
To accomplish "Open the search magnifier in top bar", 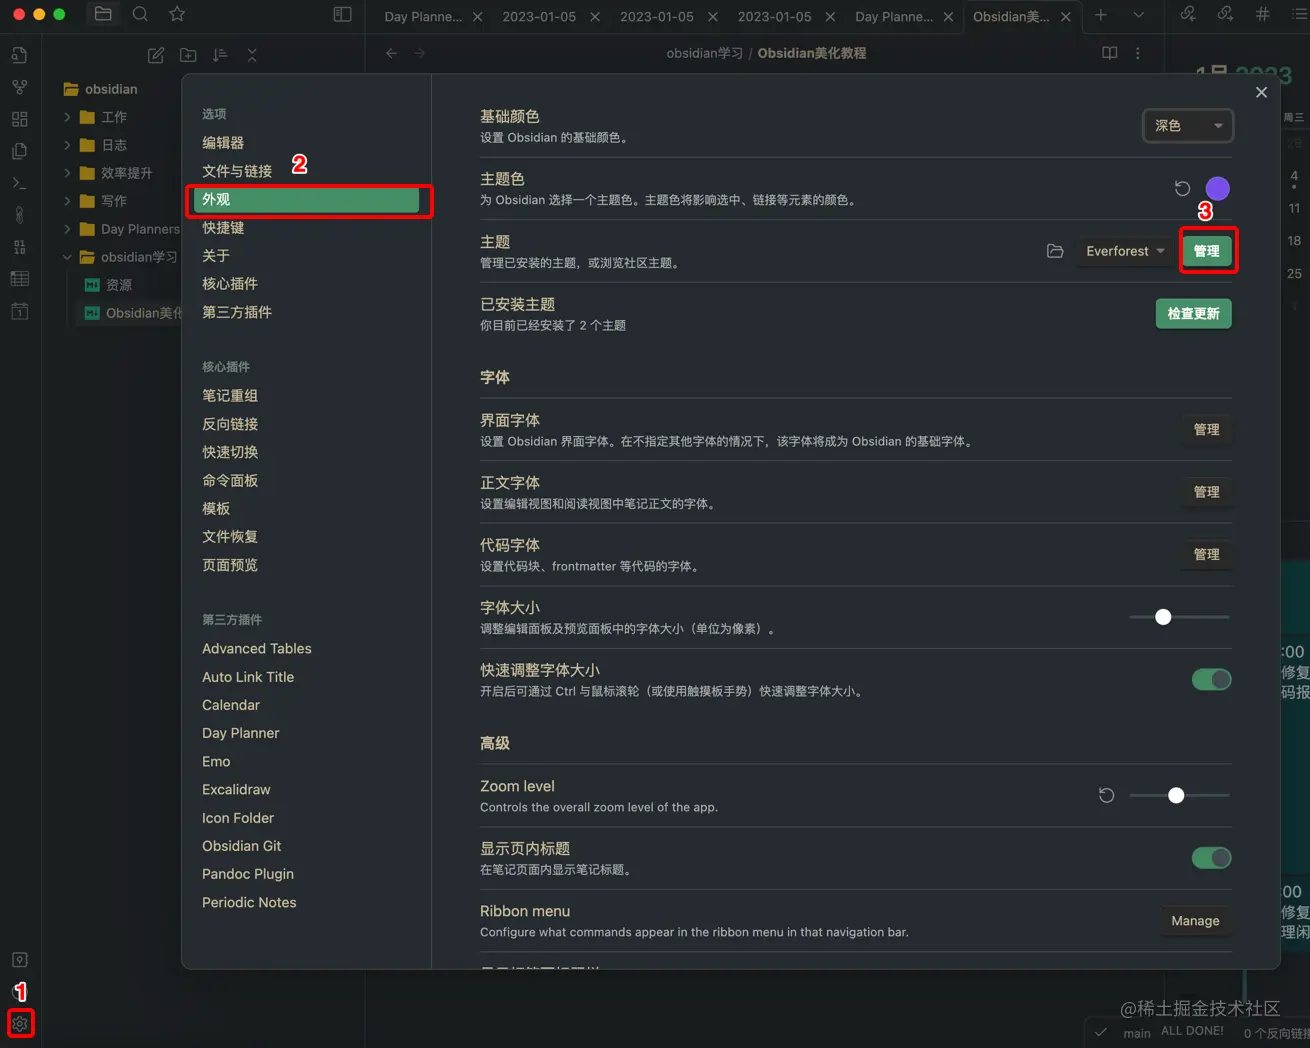I will point(140,14).
